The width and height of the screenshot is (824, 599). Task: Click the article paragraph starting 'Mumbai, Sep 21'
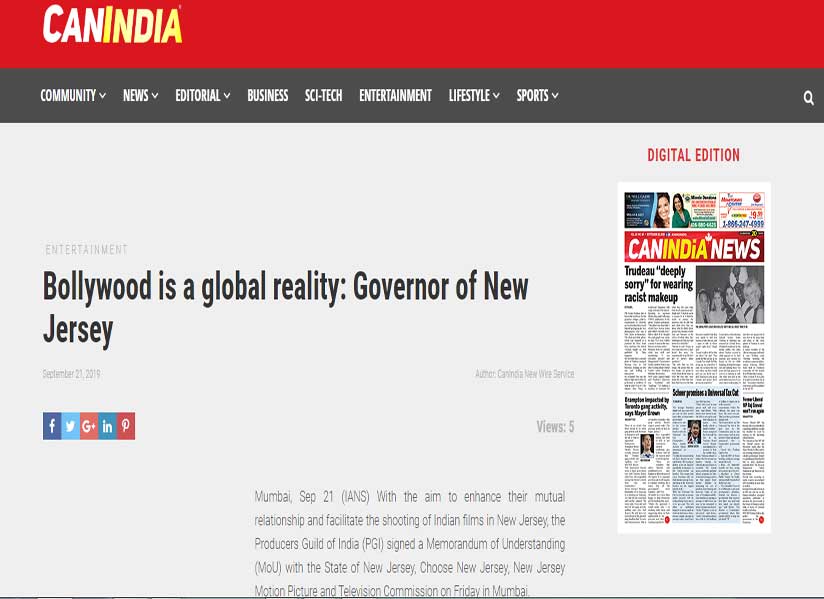[x=410, y=543]
